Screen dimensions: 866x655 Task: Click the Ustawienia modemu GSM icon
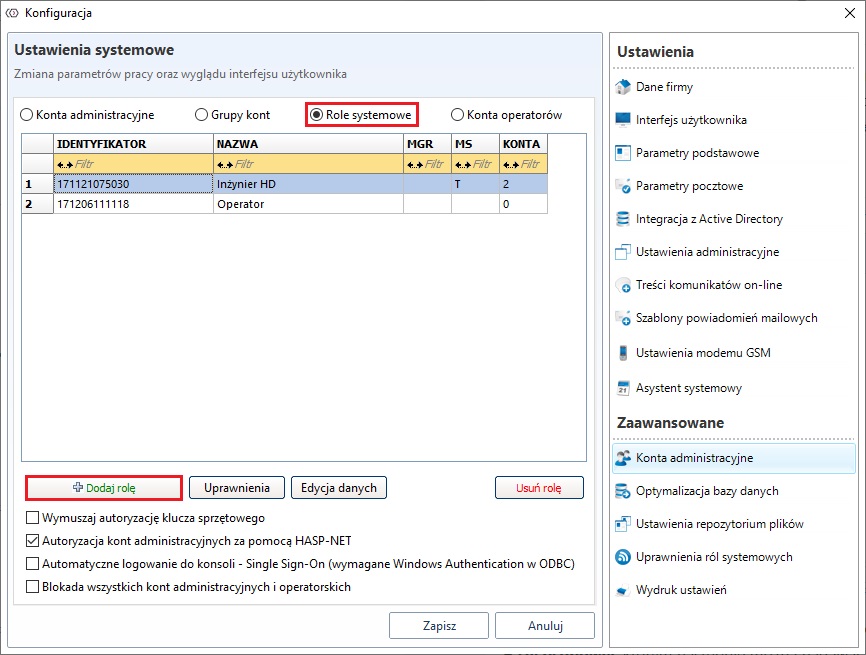(x=623, y=353)
